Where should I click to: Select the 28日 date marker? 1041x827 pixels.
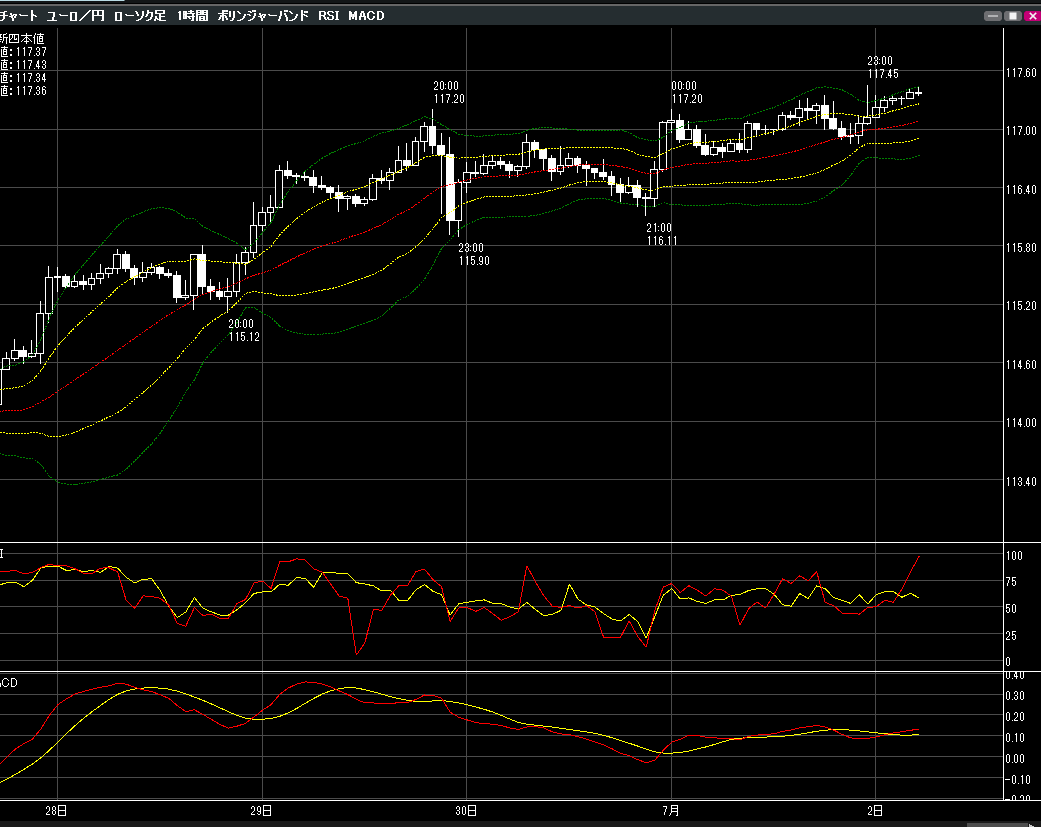(57, 809)
